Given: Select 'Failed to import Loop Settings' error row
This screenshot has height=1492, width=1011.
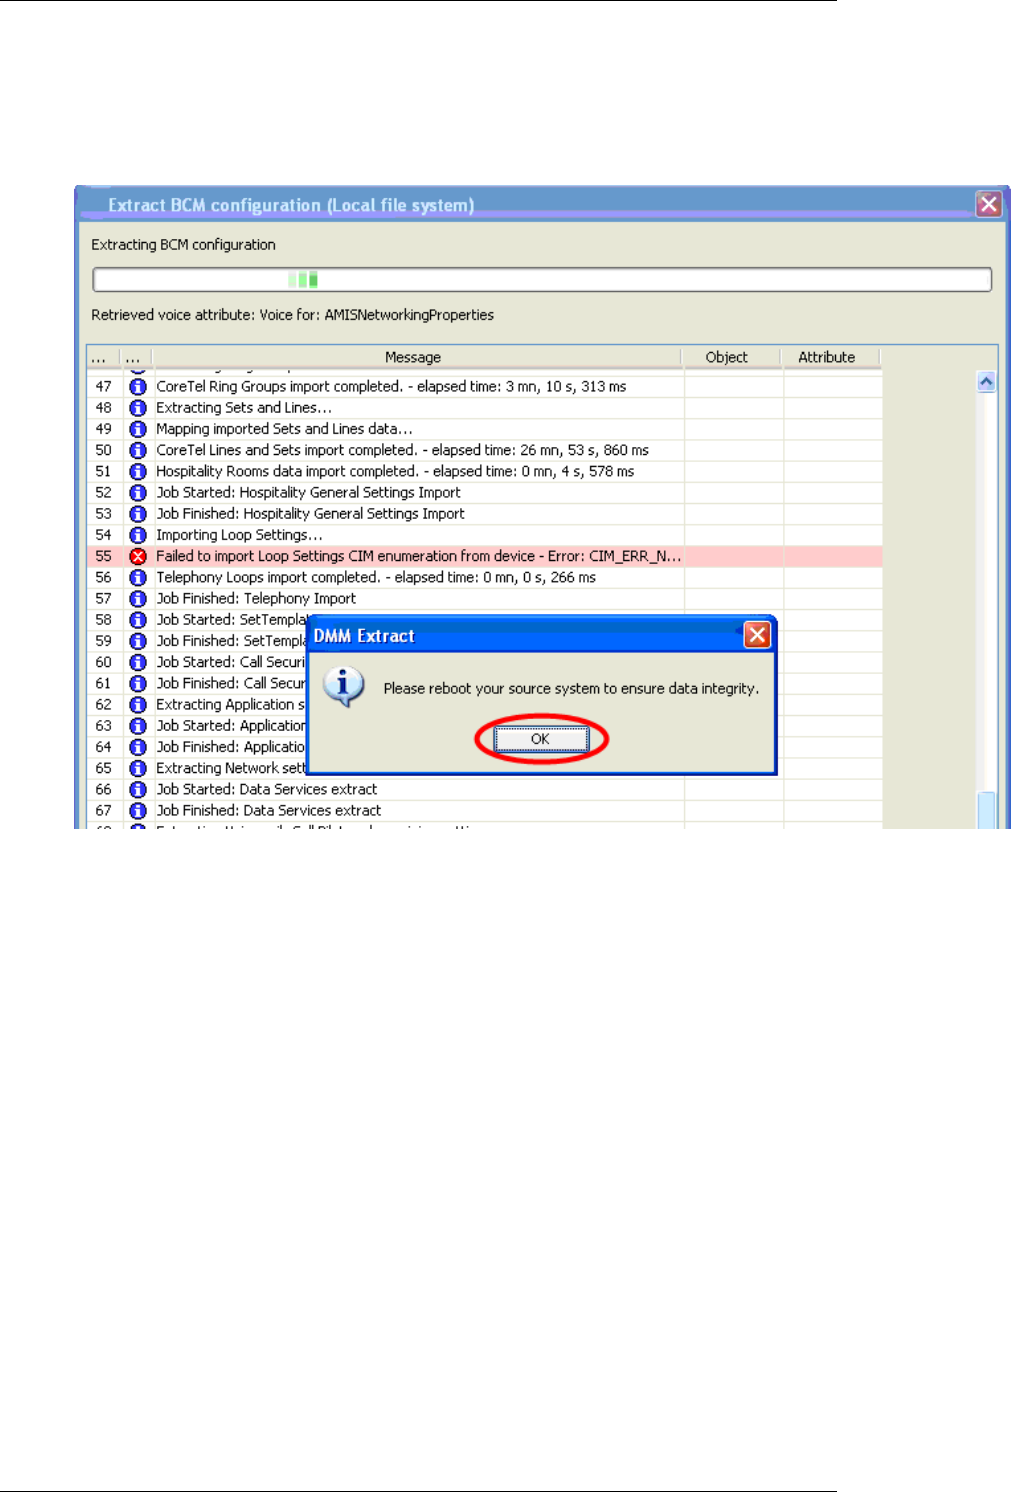Looking at the screenshot, I should 485,556.
